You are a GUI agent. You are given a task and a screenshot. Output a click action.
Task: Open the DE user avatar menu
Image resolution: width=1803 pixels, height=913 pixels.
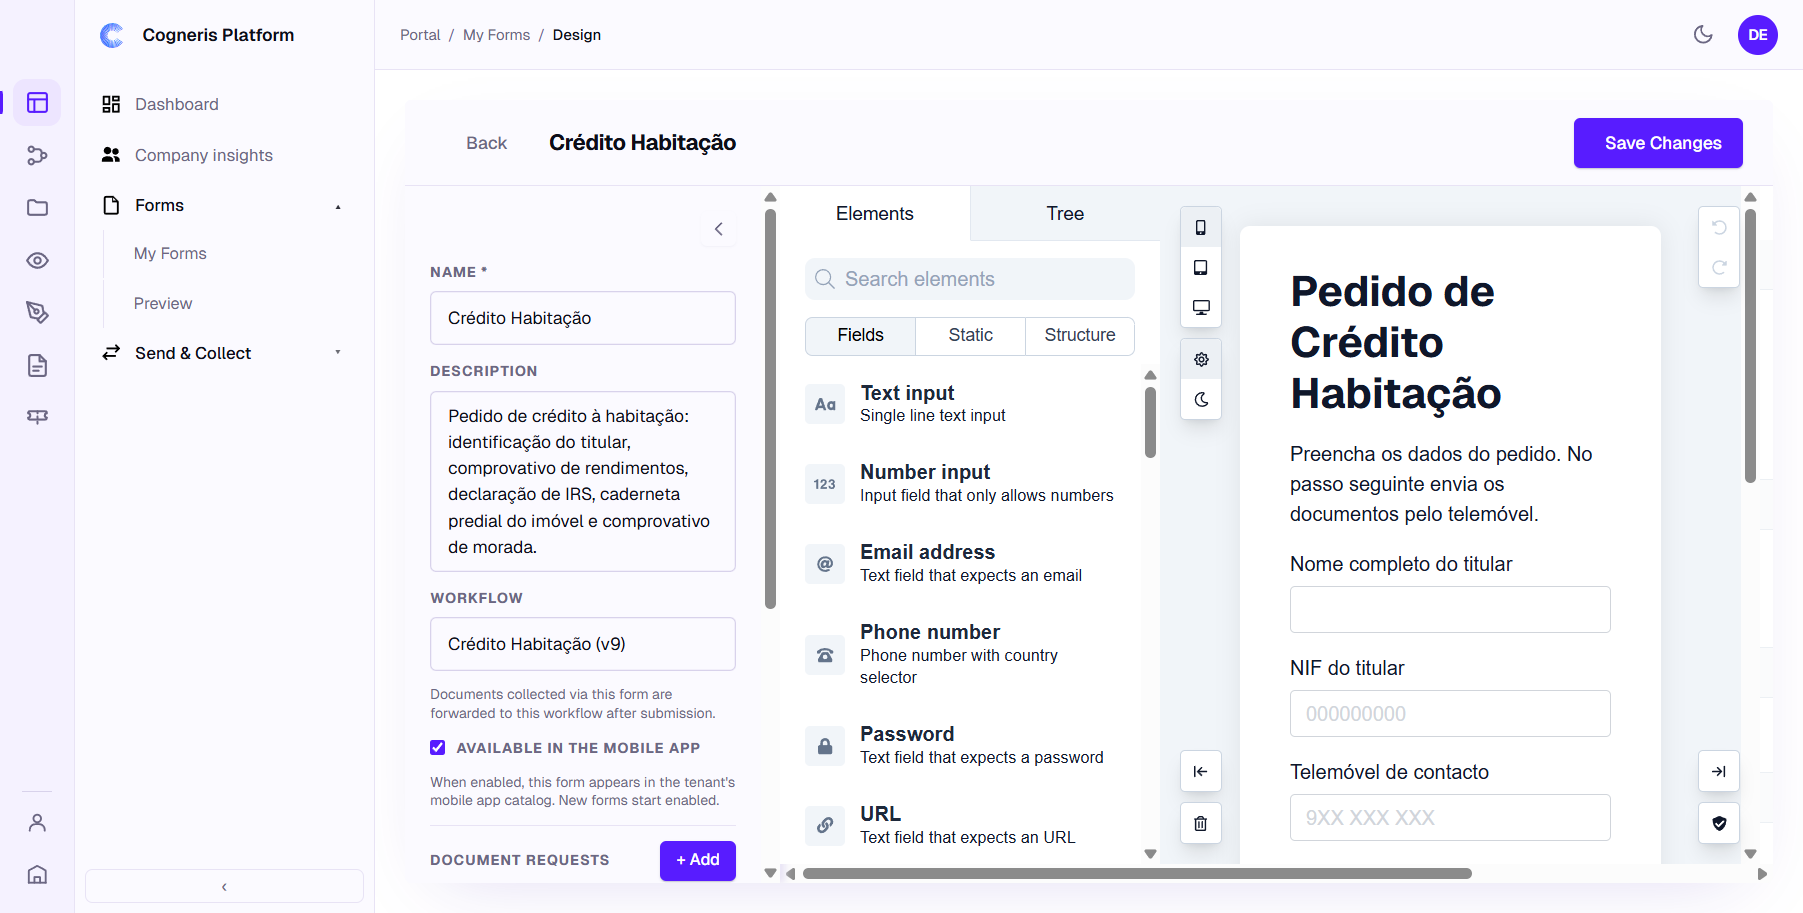coord(1757,35)
